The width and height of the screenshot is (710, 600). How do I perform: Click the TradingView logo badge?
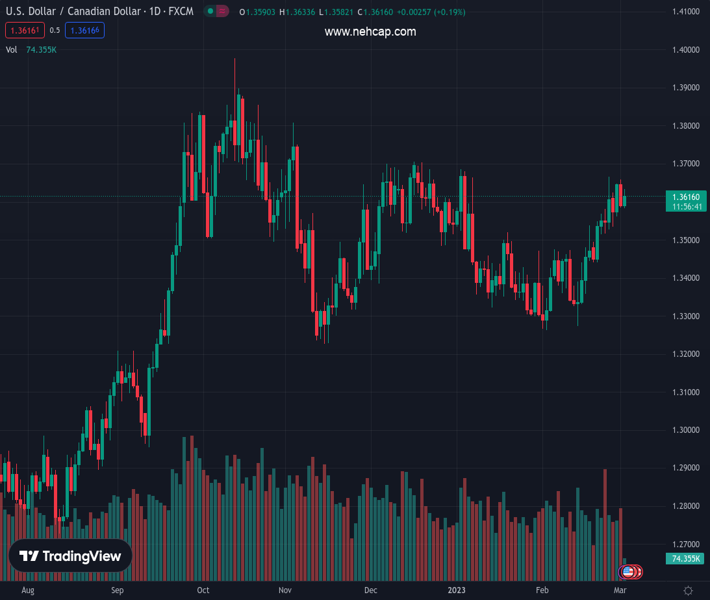70,556
